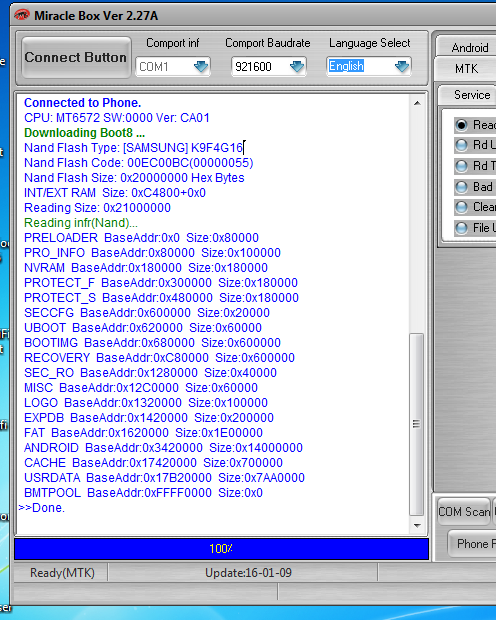The width and height of the screenshot is (496, 620).
Task: Select the Clear radio option
Action: pyautogui.click(x=461, y=207)
